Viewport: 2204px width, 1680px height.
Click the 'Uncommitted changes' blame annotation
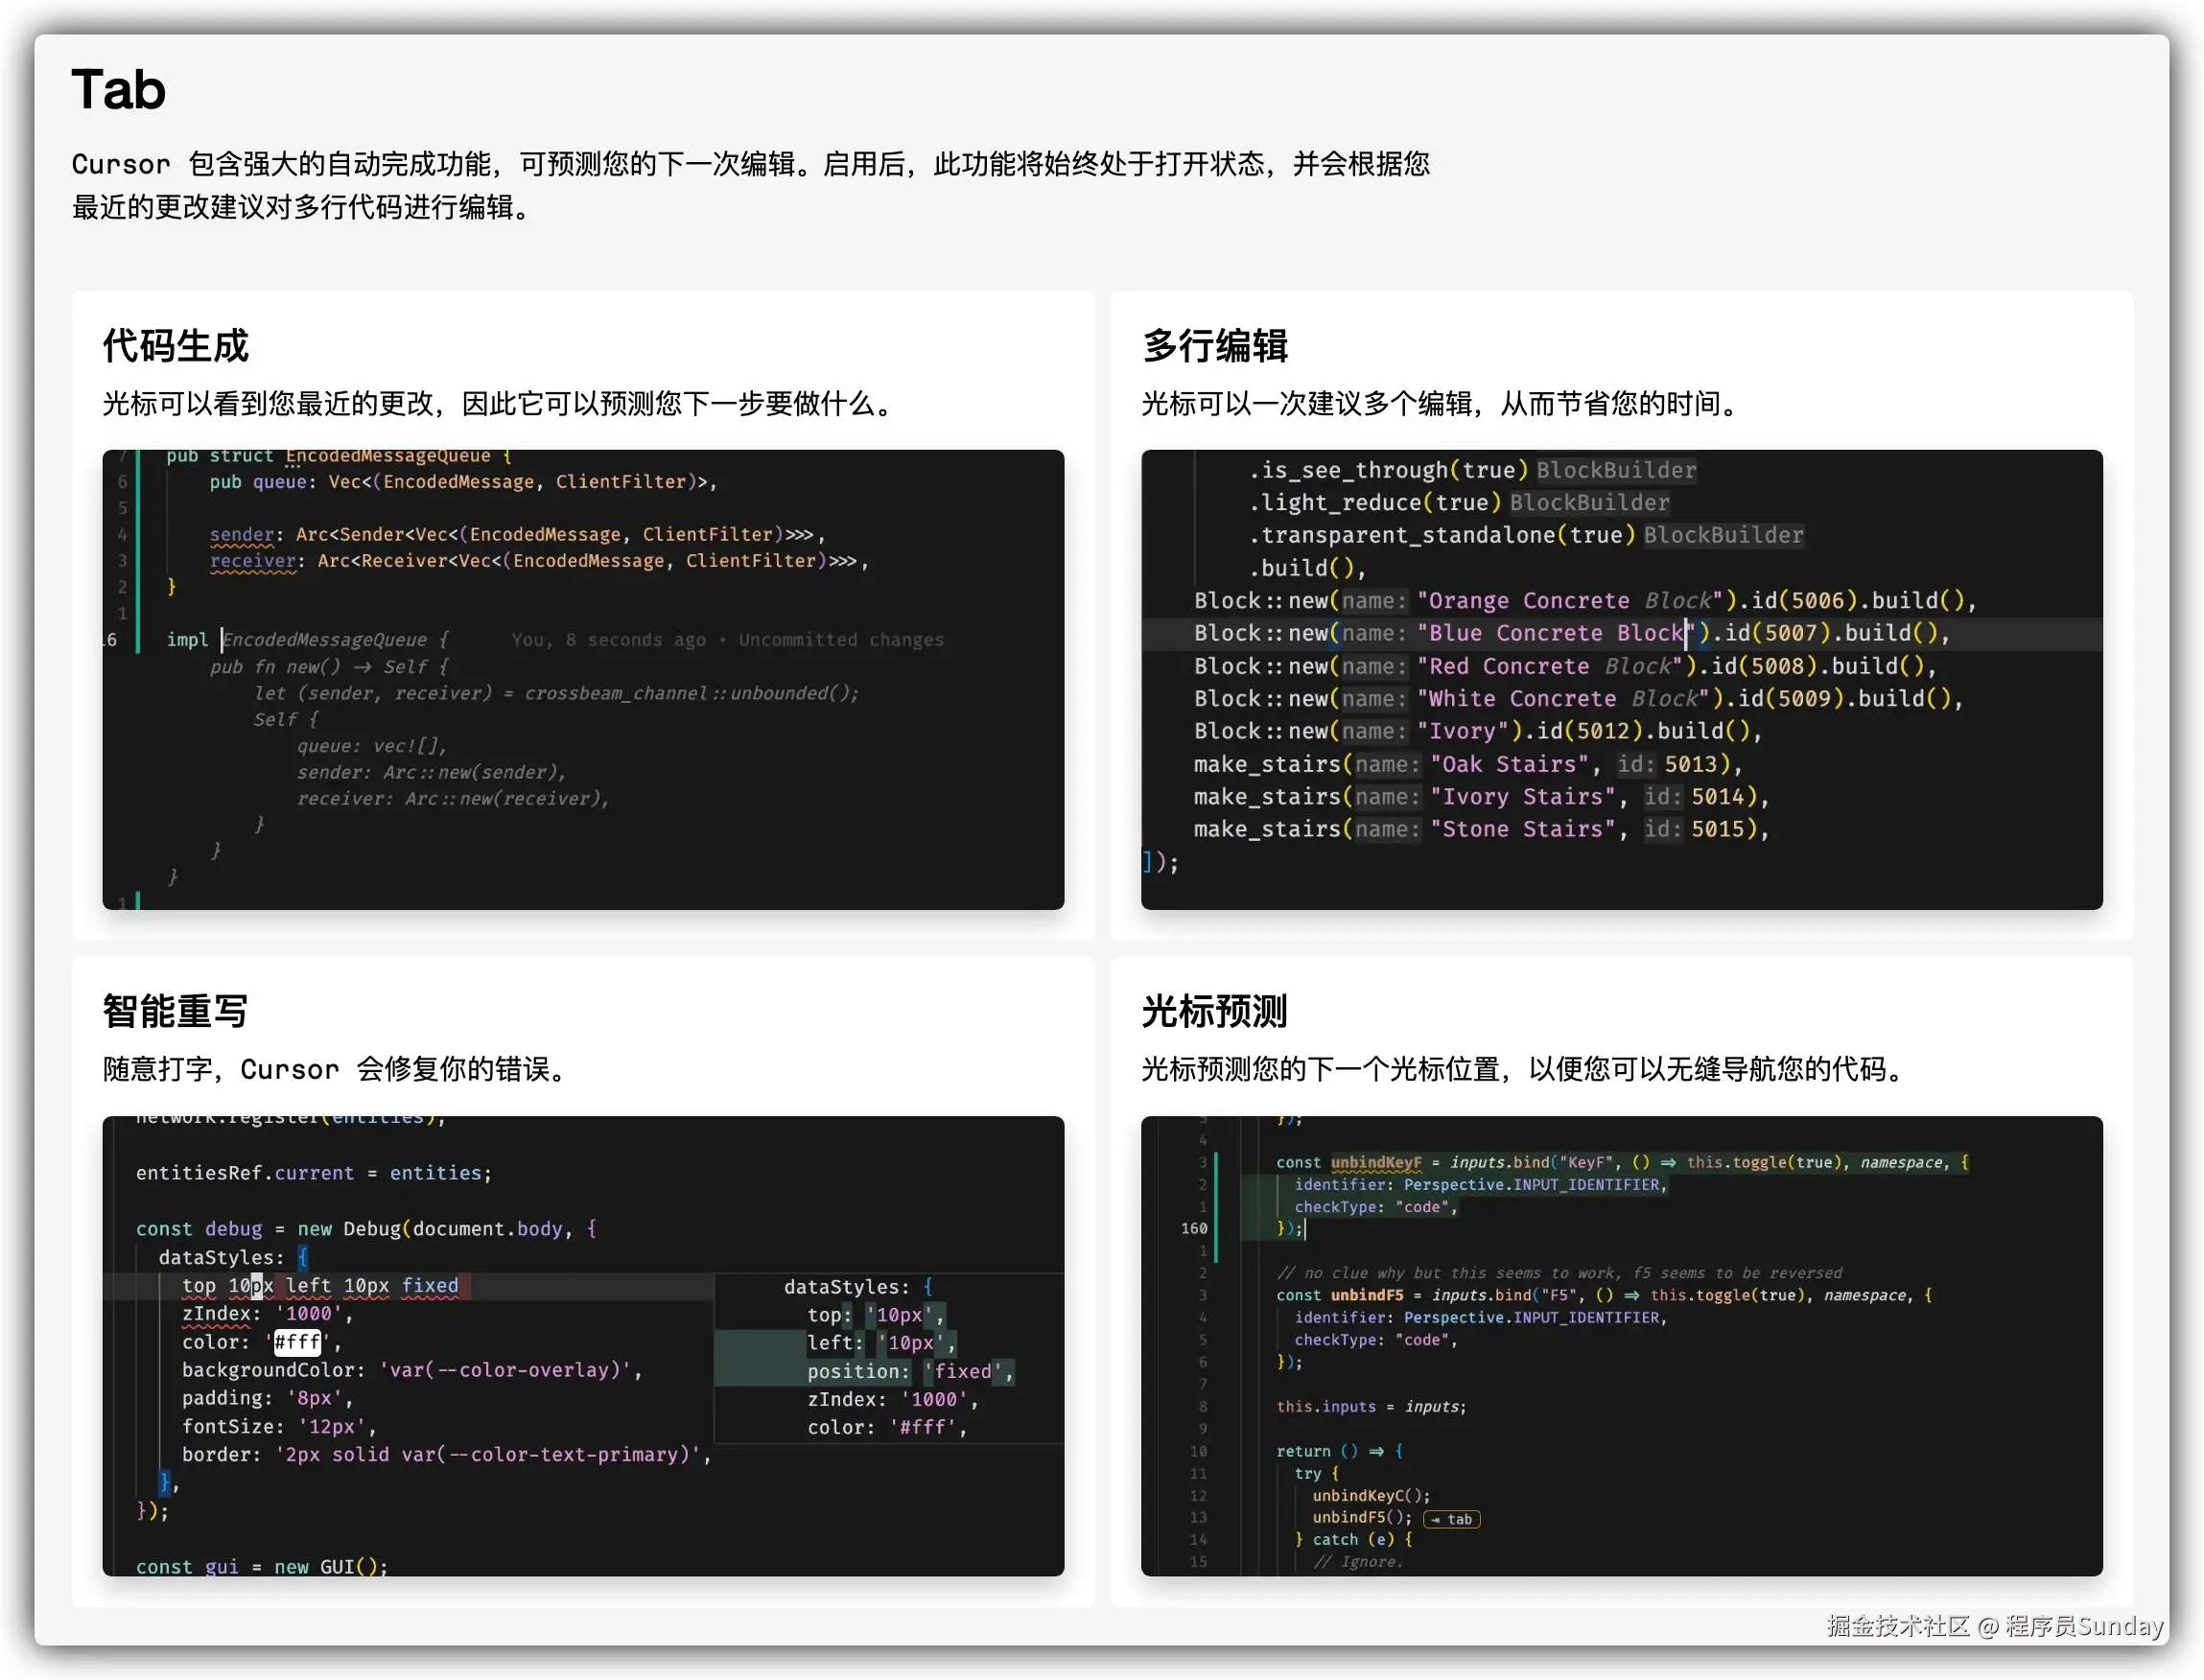coord(840,640)
